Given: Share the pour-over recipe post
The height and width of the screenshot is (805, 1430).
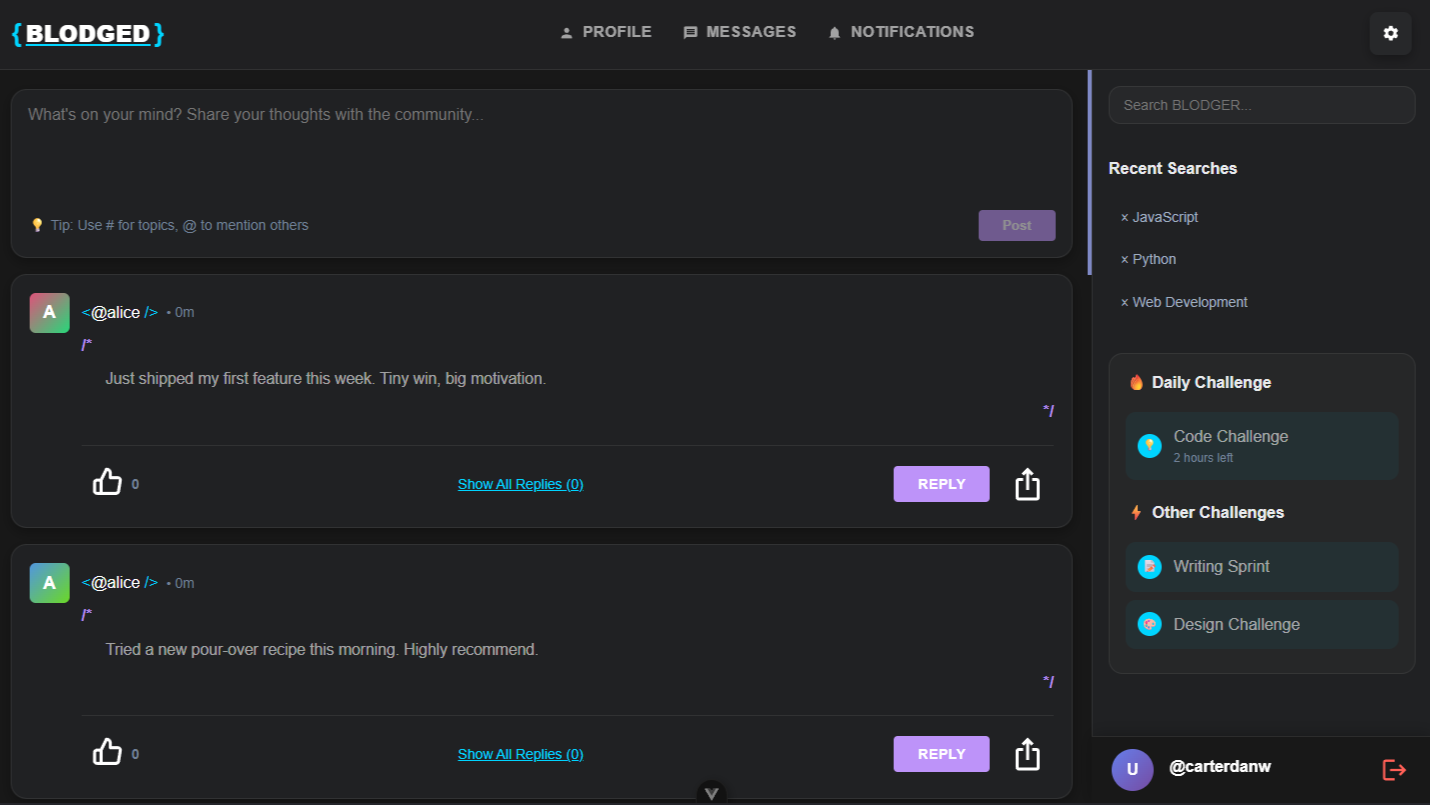Looking at the screenshot, I should (1027, 754).
